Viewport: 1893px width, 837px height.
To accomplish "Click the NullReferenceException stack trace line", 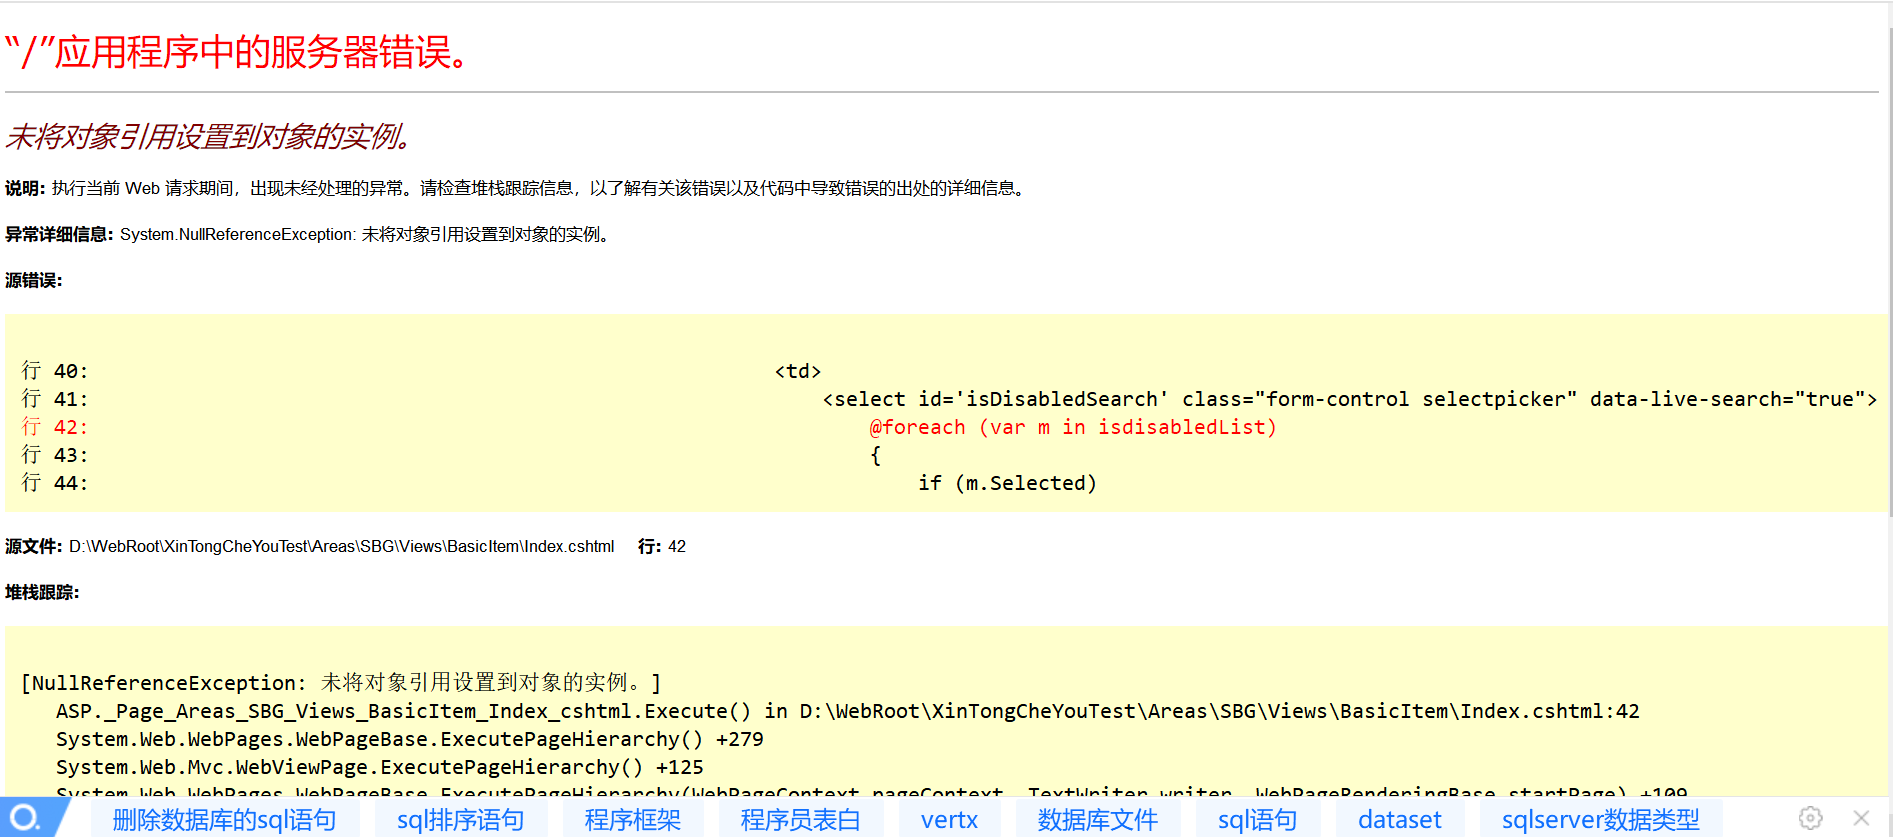I will point(341,683).
